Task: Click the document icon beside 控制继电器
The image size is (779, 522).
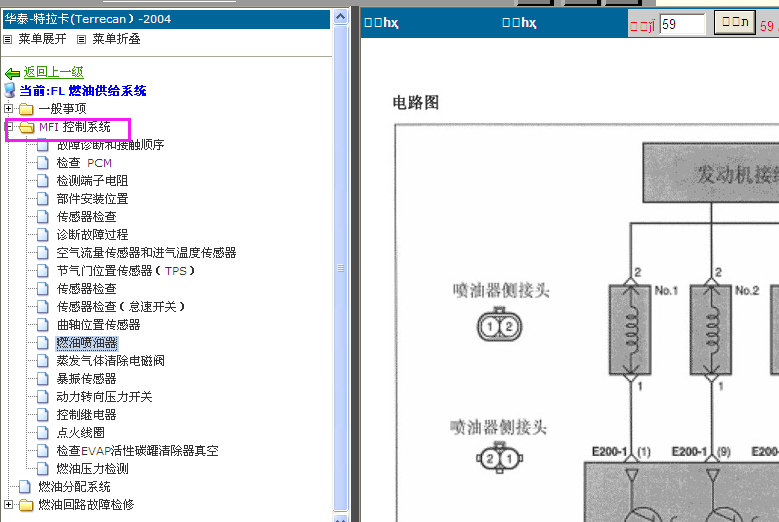Action: pos(43,414)
